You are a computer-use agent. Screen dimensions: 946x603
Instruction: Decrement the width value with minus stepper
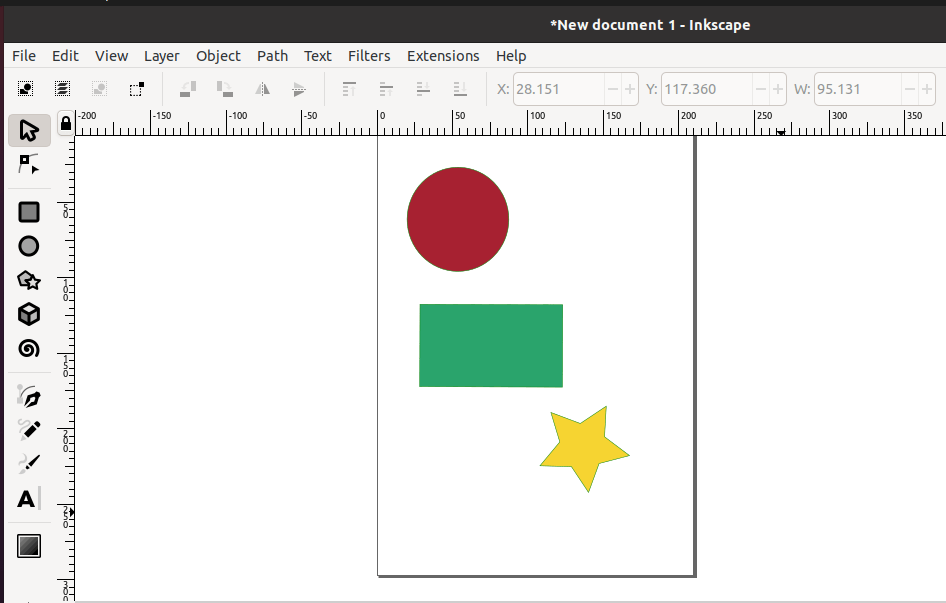911,89
